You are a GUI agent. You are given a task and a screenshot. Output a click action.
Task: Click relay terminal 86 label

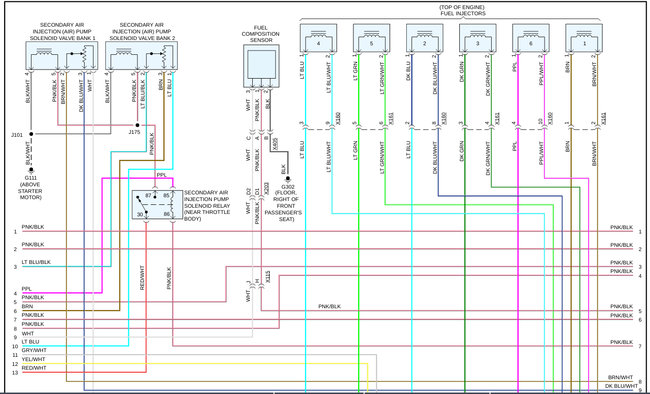166,214
